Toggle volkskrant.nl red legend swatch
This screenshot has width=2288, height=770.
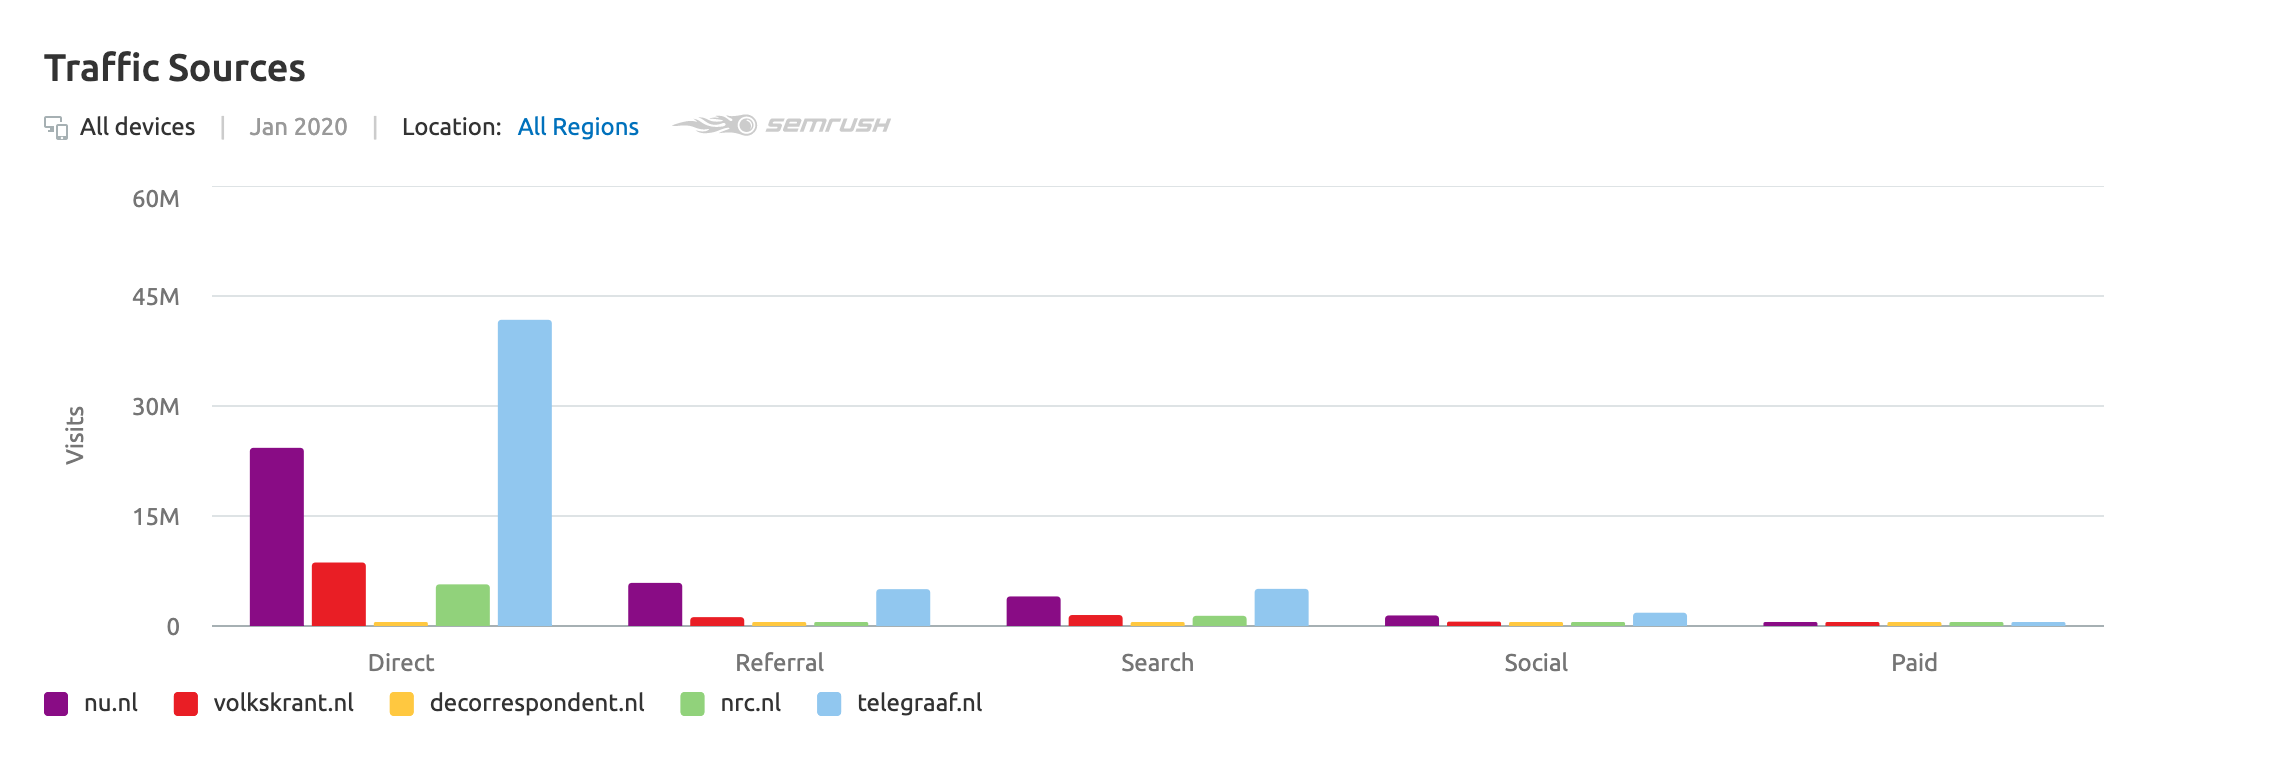pos(186,704)
